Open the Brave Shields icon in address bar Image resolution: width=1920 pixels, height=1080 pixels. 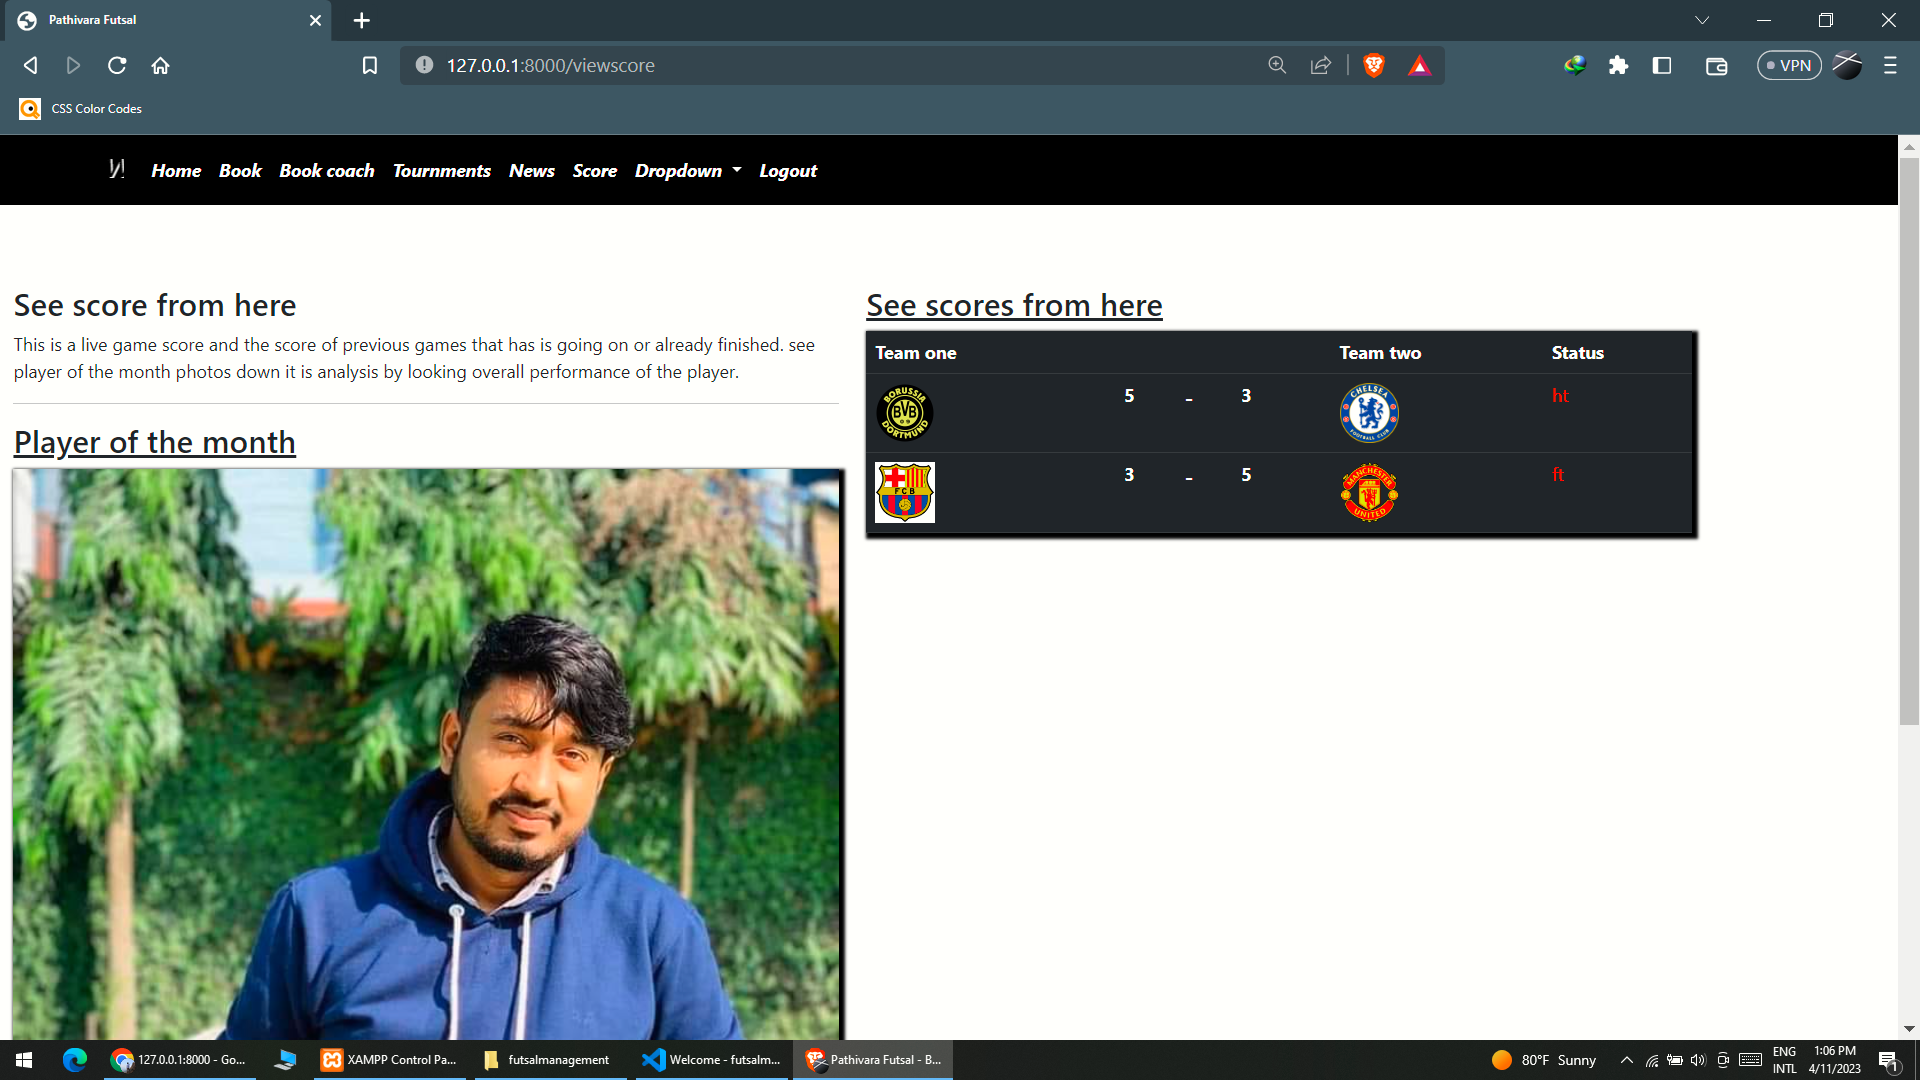click(1373, 65)
